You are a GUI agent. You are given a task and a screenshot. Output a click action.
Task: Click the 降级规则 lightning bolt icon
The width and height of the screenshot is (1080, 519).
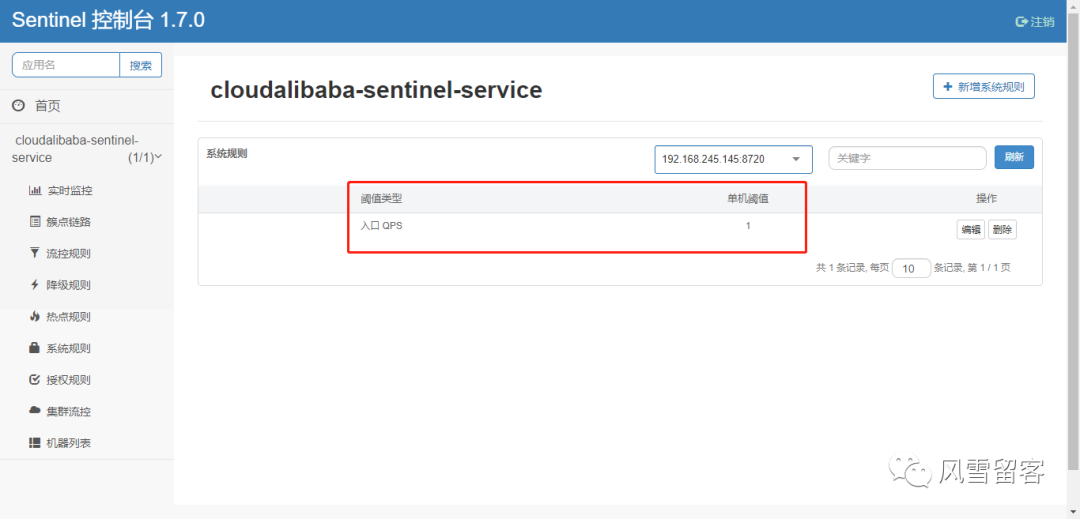(x=35, y=285)
